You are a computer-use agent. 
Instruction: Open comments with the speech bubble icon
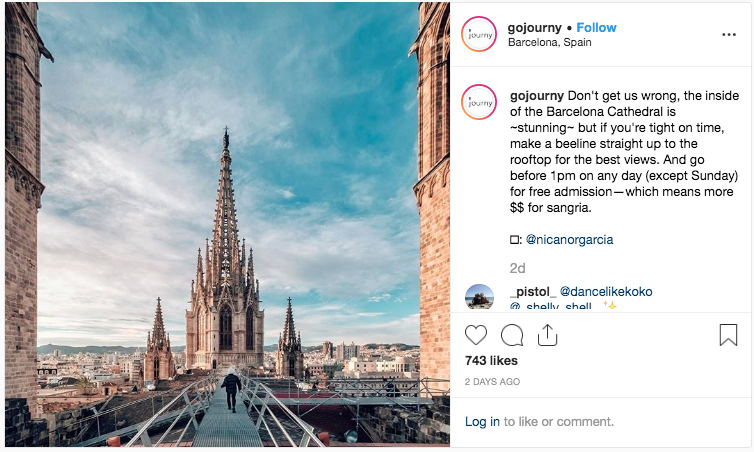[x=512, y=335]
